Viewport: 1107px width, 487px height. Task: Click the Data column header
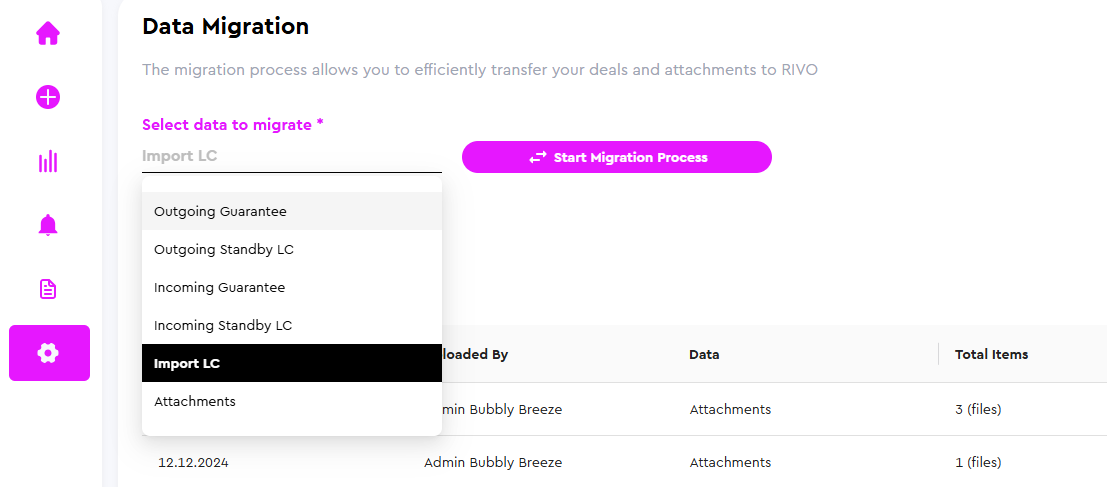704,354
